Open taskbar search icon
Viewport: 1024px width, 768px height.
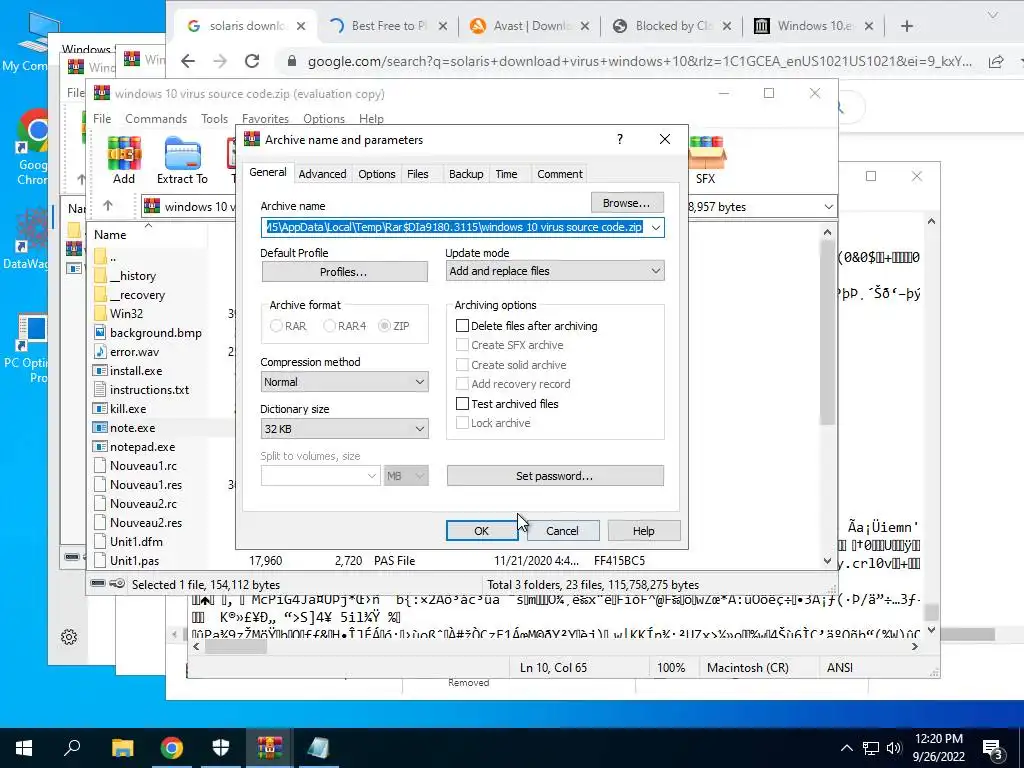(72, 748)
